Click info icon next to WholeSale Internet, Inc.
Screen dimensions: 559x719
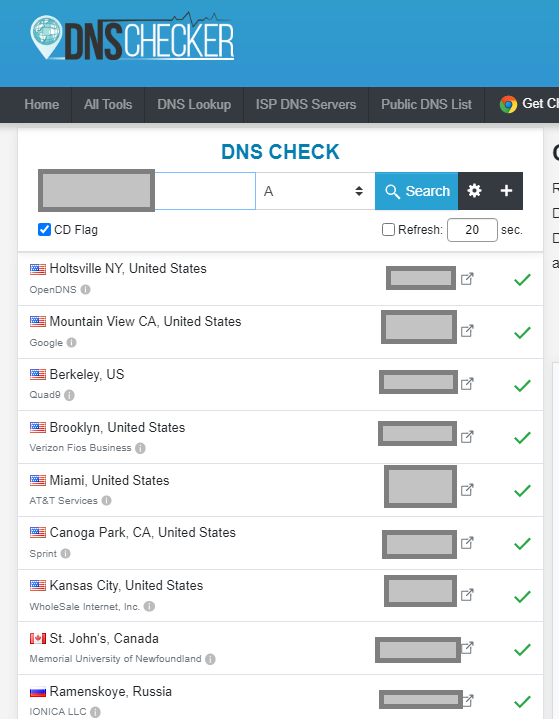click(149, 606)
